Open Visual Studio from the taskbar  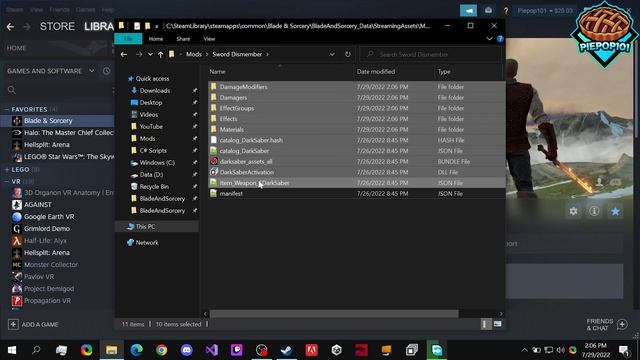[x=211, y=350]
